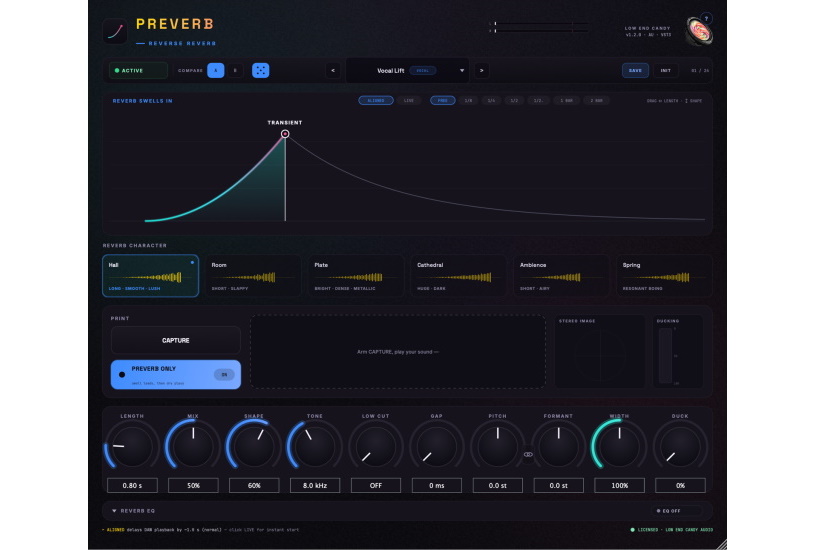
Task: Click the 0 ms gap value field
Action: 437,485
